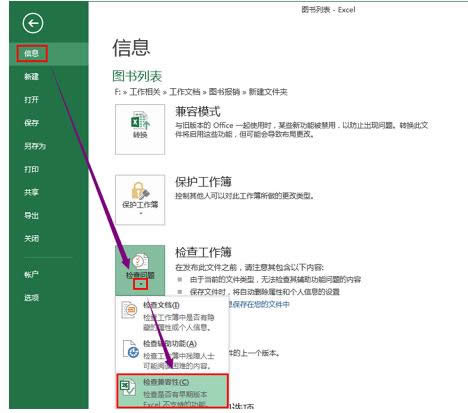Choose 另存为 in the sidebar
This screenshot has height=413, width=468.
(49, 146)
